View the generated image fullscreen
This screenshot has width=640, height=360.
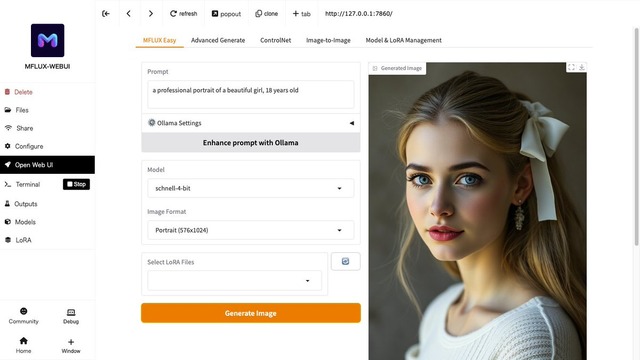click(571, 67)
